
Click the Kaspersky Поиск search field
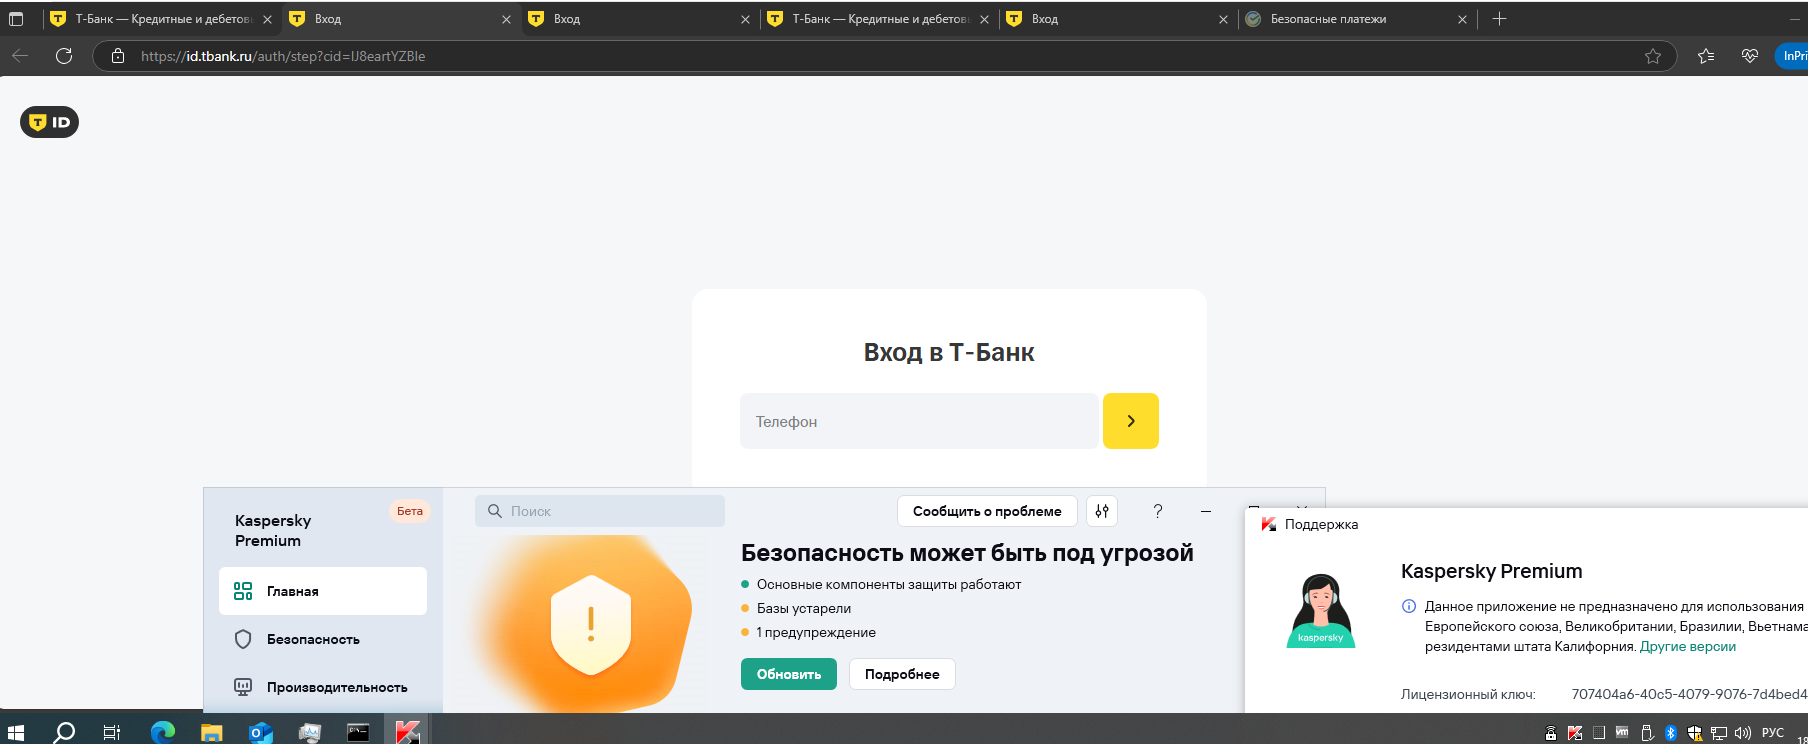(600, 511)
